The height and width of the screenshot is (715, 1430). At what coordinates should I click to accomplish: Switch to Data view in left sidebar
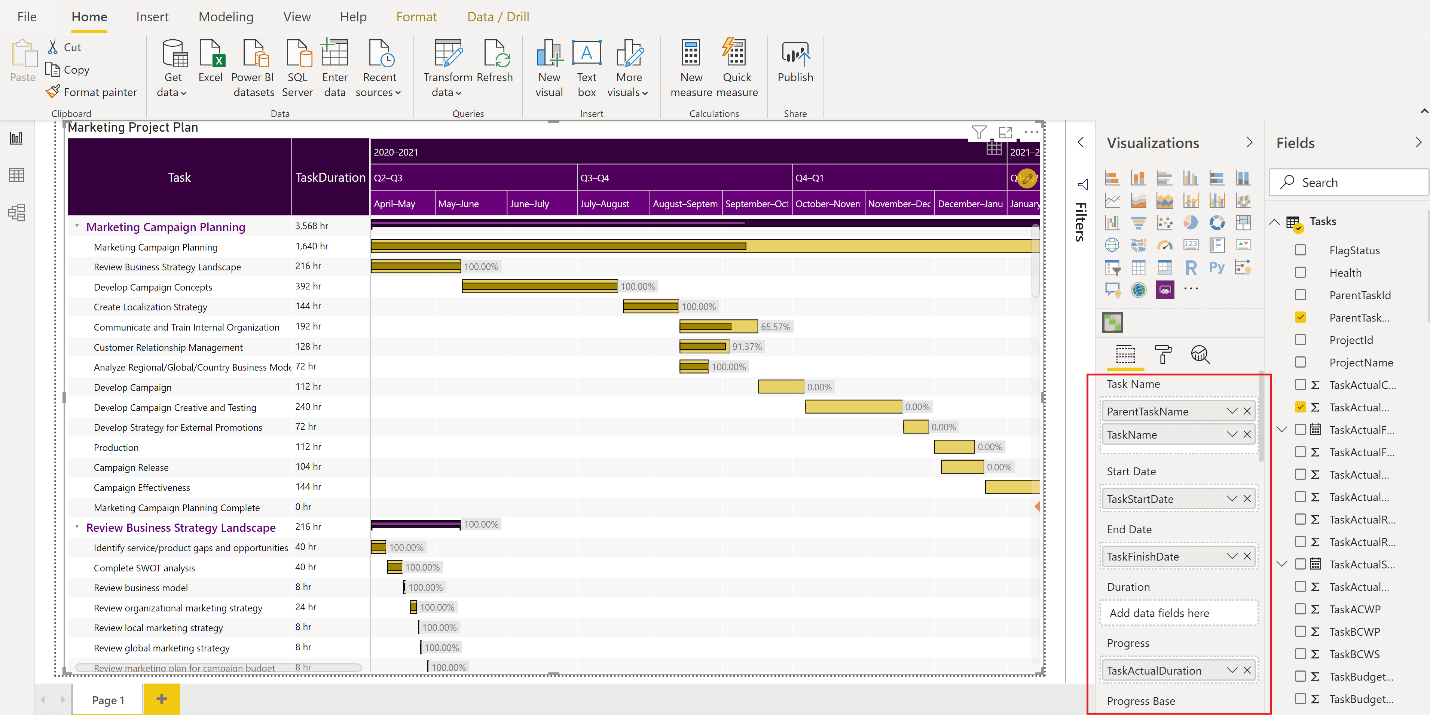pos(16,176)
